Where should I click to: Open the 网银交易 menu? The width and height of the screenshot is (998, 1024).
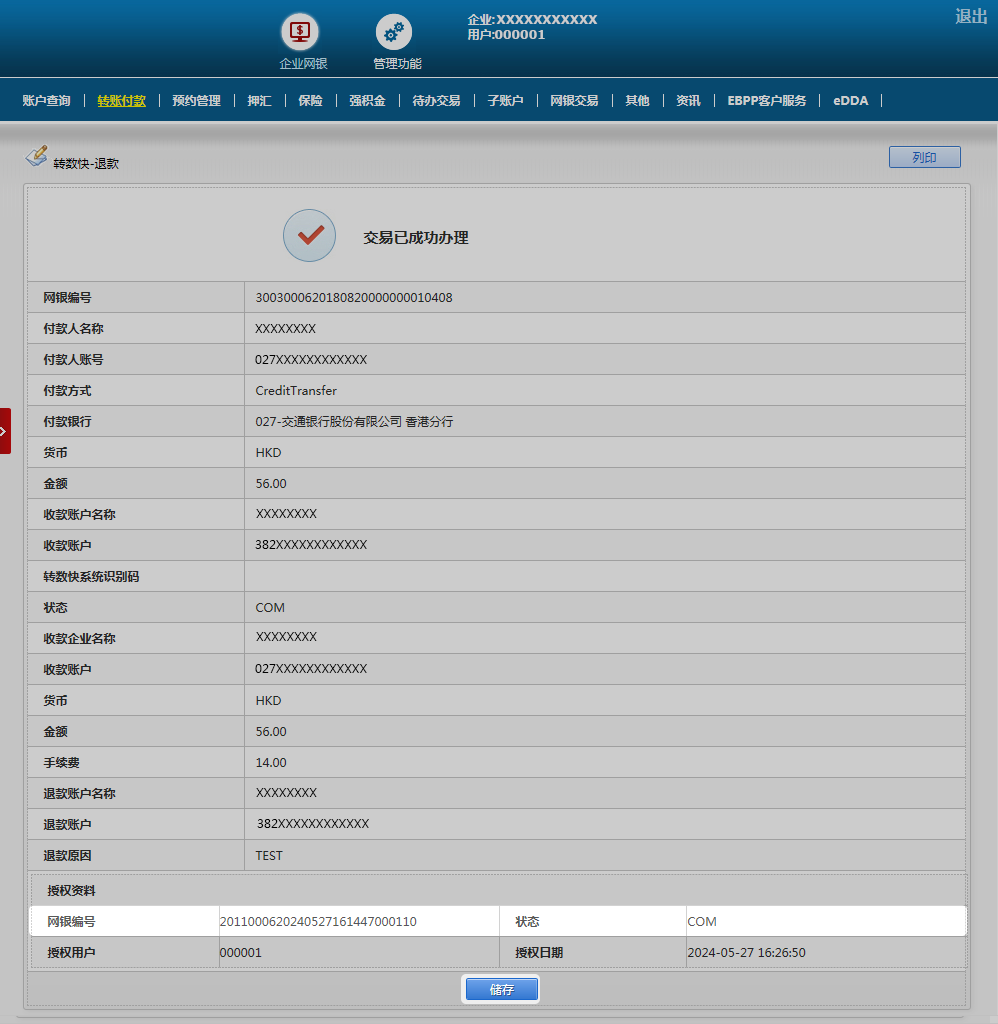coord(574,101)
